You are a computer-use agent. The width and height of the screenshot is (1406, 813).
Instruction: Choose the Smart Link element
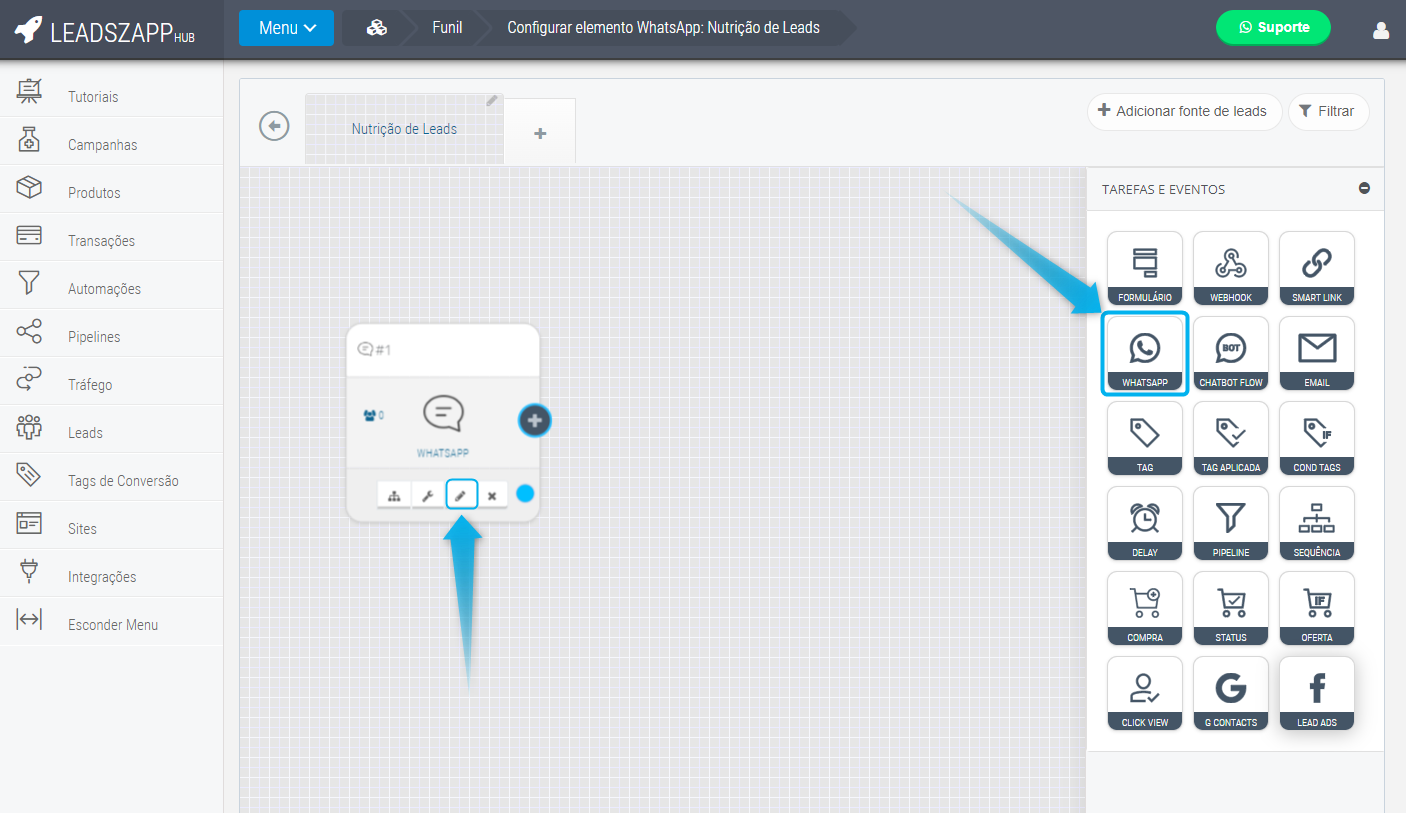[1316, 269]
